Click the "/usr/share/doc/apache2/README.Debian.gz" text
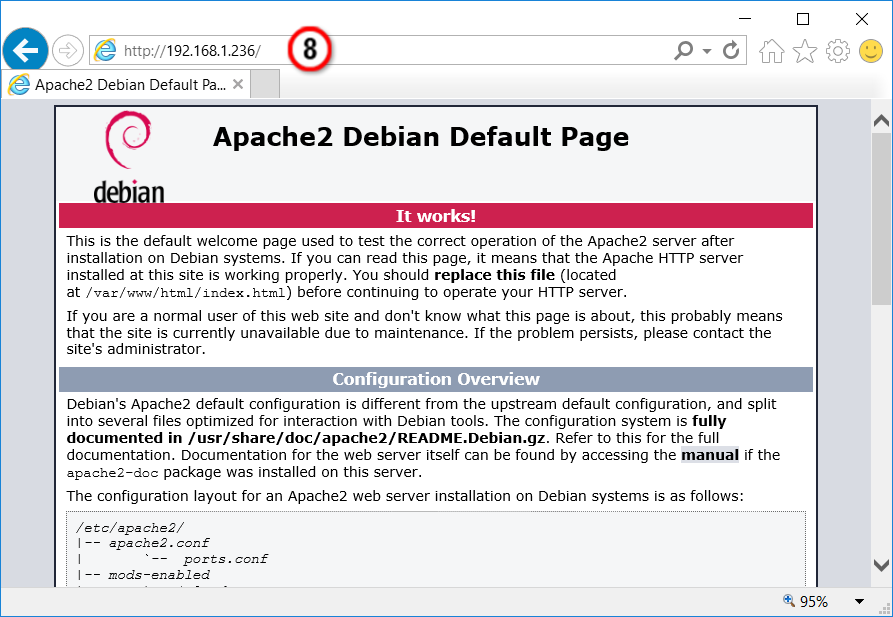893x617 pixels. pos(366,438)
